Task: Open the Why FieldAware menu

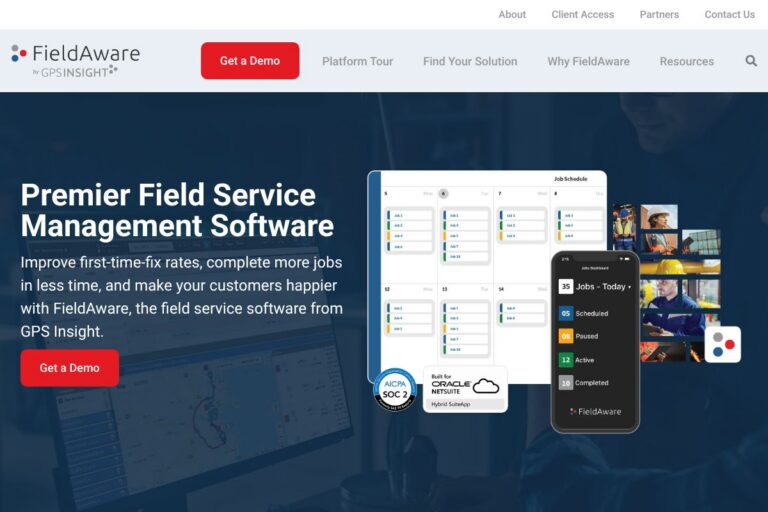Action: (588, 61)
